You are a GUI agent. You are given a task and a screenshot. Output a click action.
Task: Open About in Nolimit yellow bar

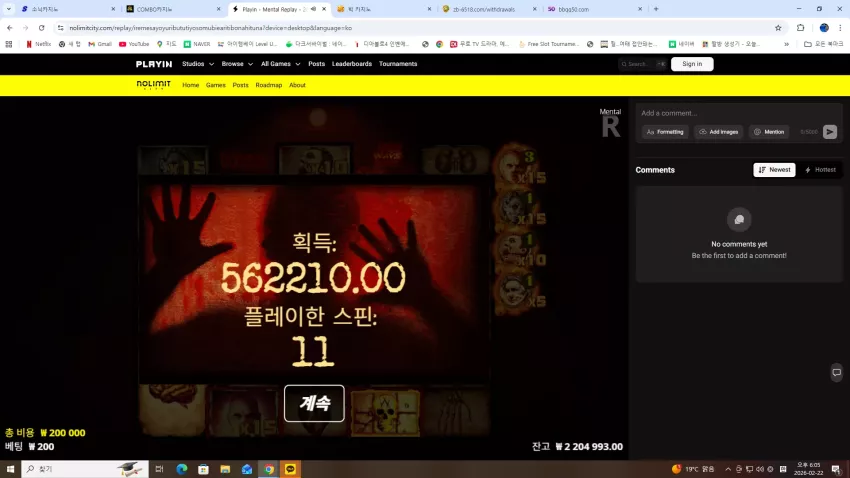click(297, 85)
